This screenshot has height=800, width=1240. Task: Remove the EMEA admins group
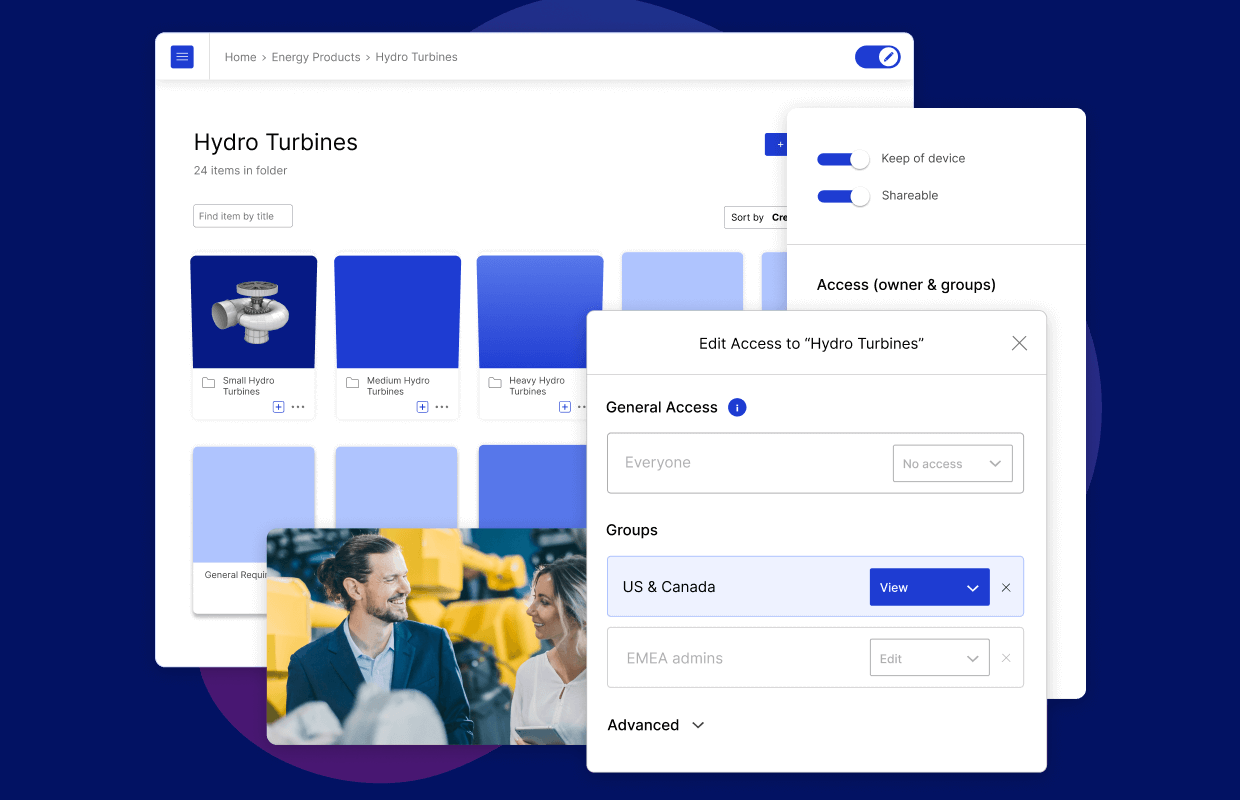pos(1006,658)
